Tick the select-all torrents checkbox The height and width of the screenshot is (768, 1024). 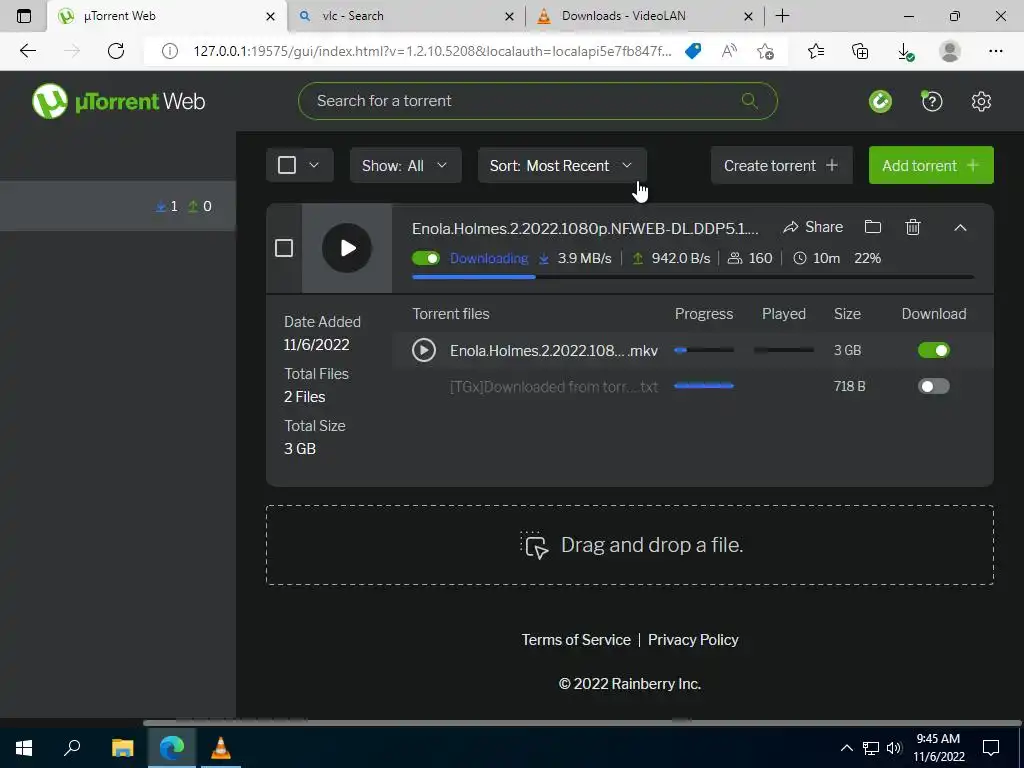(x=287, y=165)
